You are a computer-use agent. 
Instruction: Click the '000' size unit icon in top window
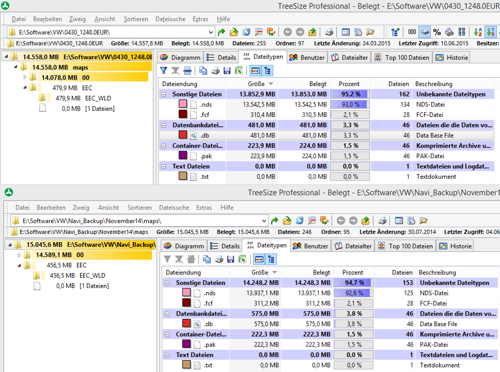click(412, 32)
